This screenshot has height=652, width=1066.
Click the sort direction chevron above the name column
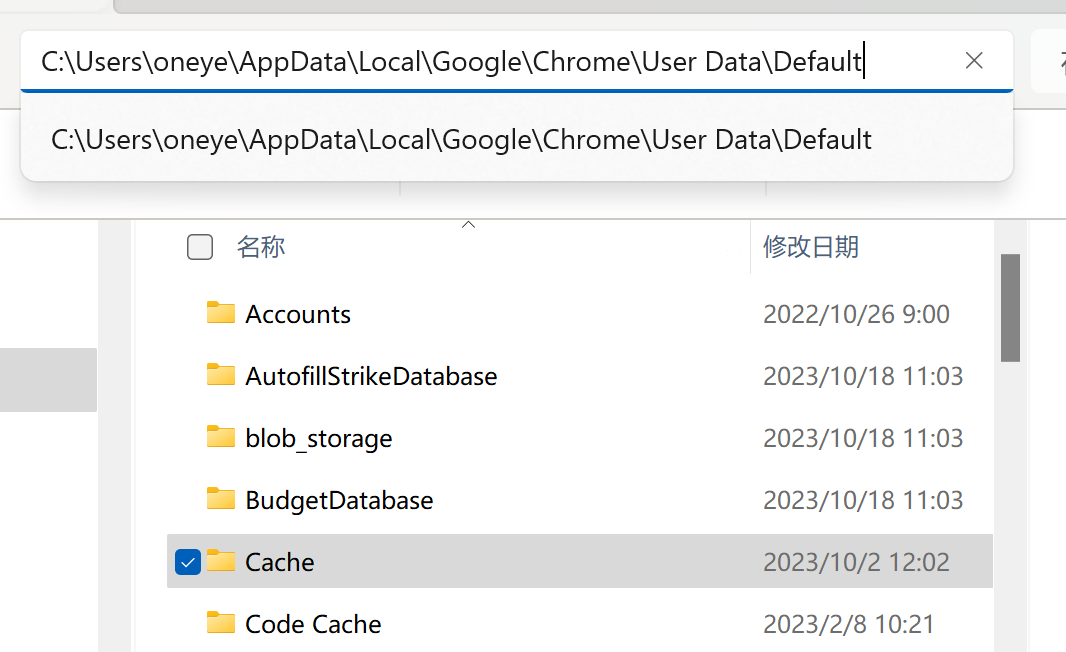468,224
